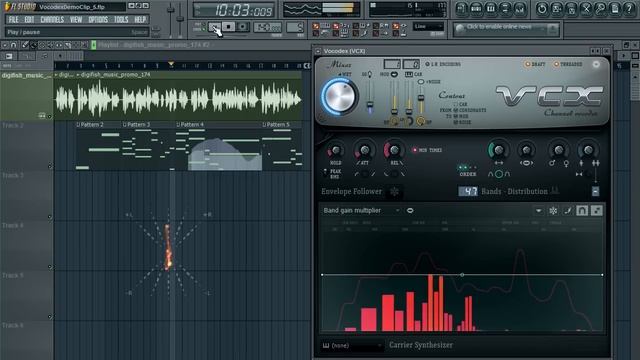Toggle the magnet snap icon in playlist toolbar
The height and width of the screenshot is (360, 640).
[x=13, y=45]
